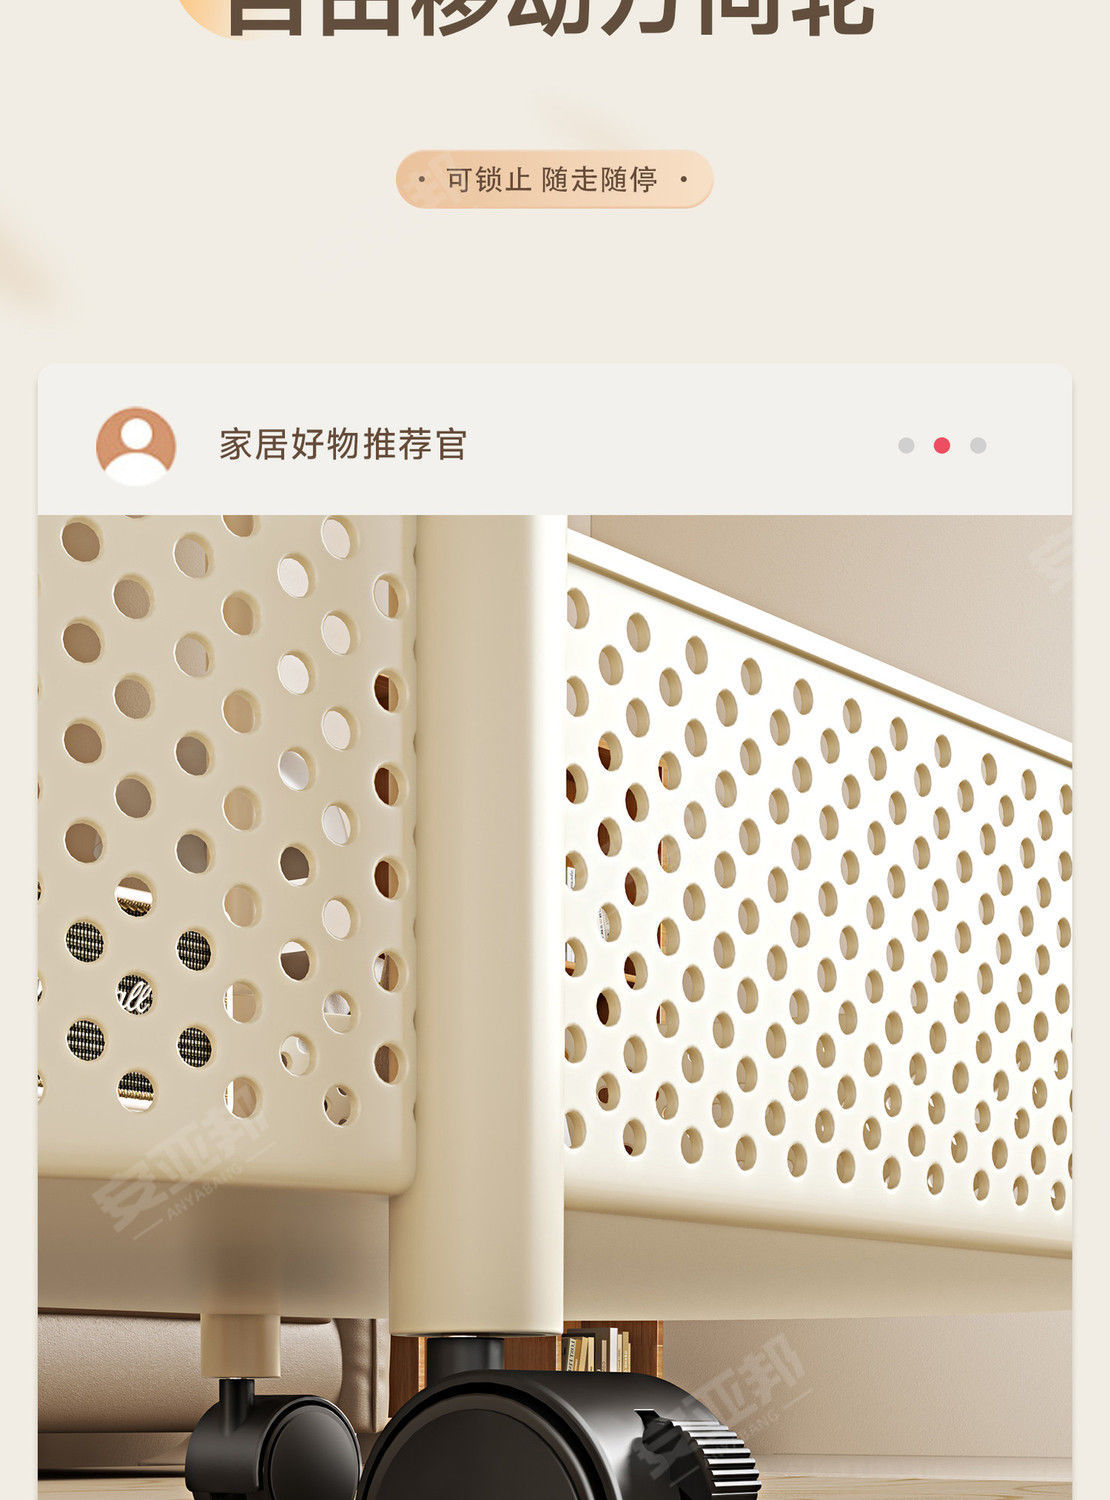The height and width of the screenshot is (1500, 1110).
Task: Click the card header bar background
Action: pos(554,441)
